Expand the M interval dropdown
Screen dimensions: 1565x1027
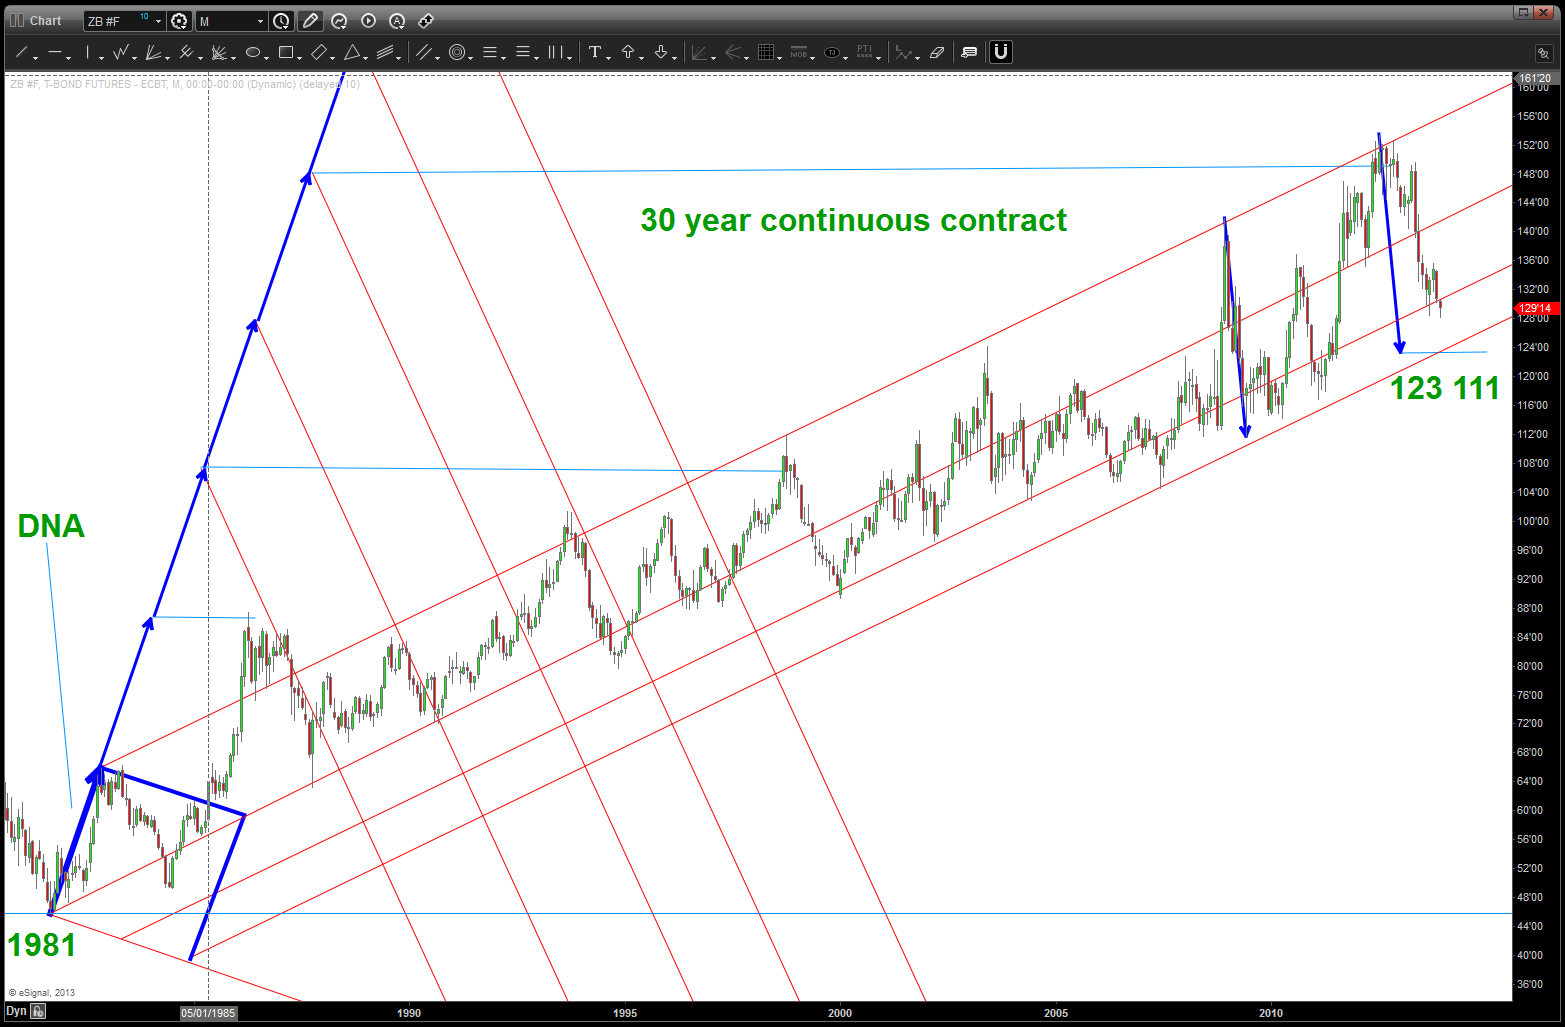261,21
